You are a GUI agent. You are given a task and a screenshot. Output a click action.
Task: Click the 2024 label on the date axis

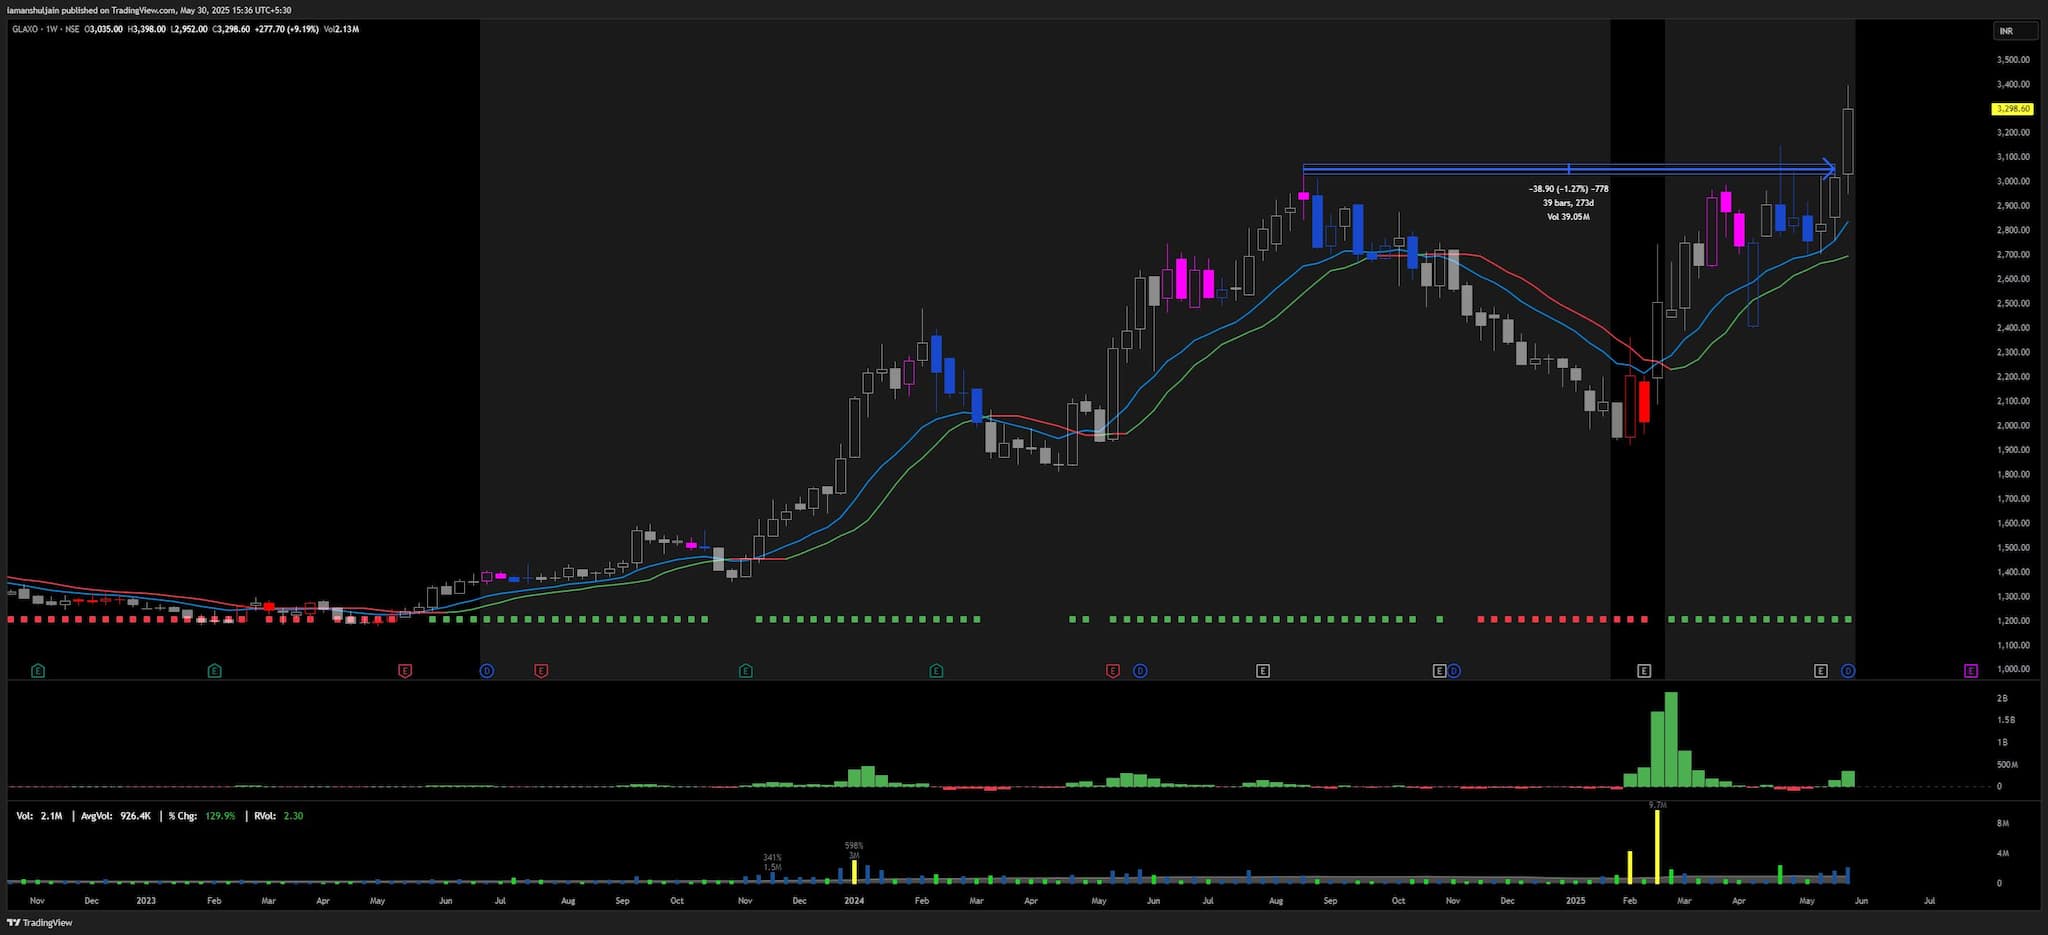pos(854,901)
